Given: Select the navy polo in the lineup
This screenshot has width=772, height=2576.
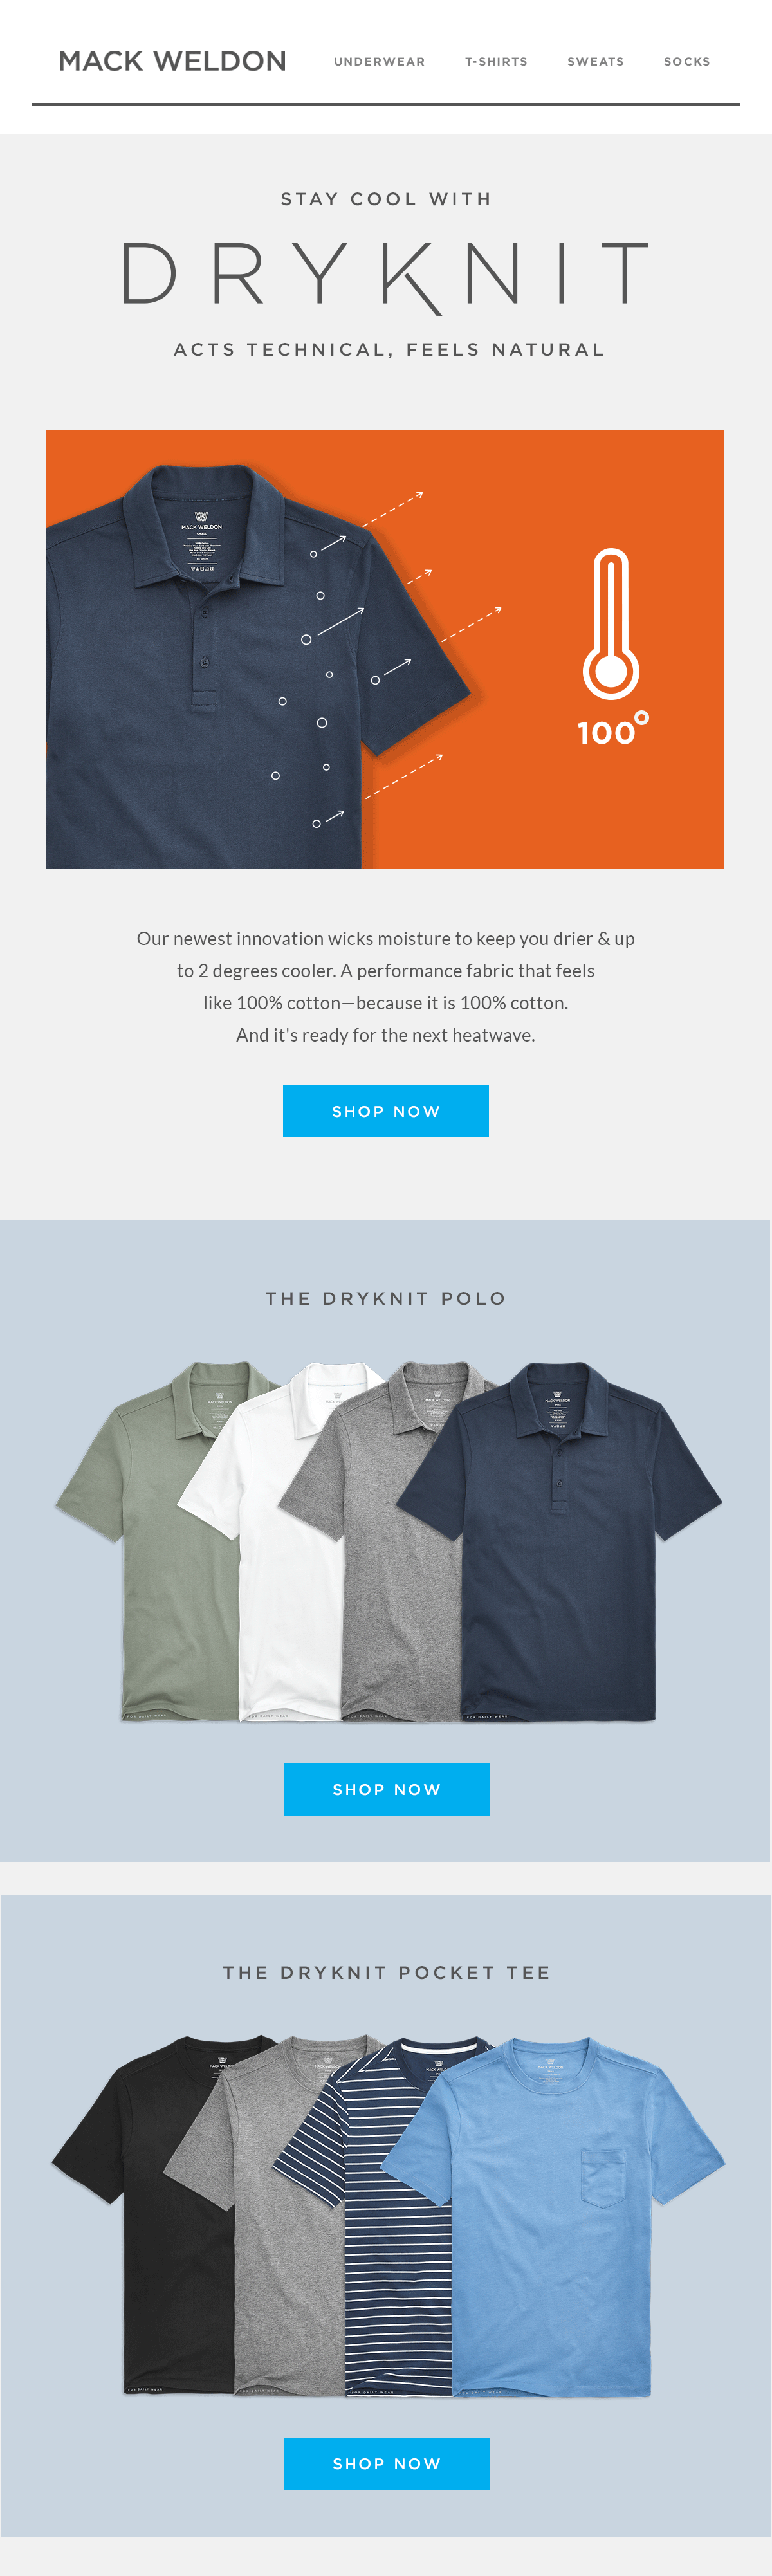Looking at the screenshot, I should point(560,1540).
